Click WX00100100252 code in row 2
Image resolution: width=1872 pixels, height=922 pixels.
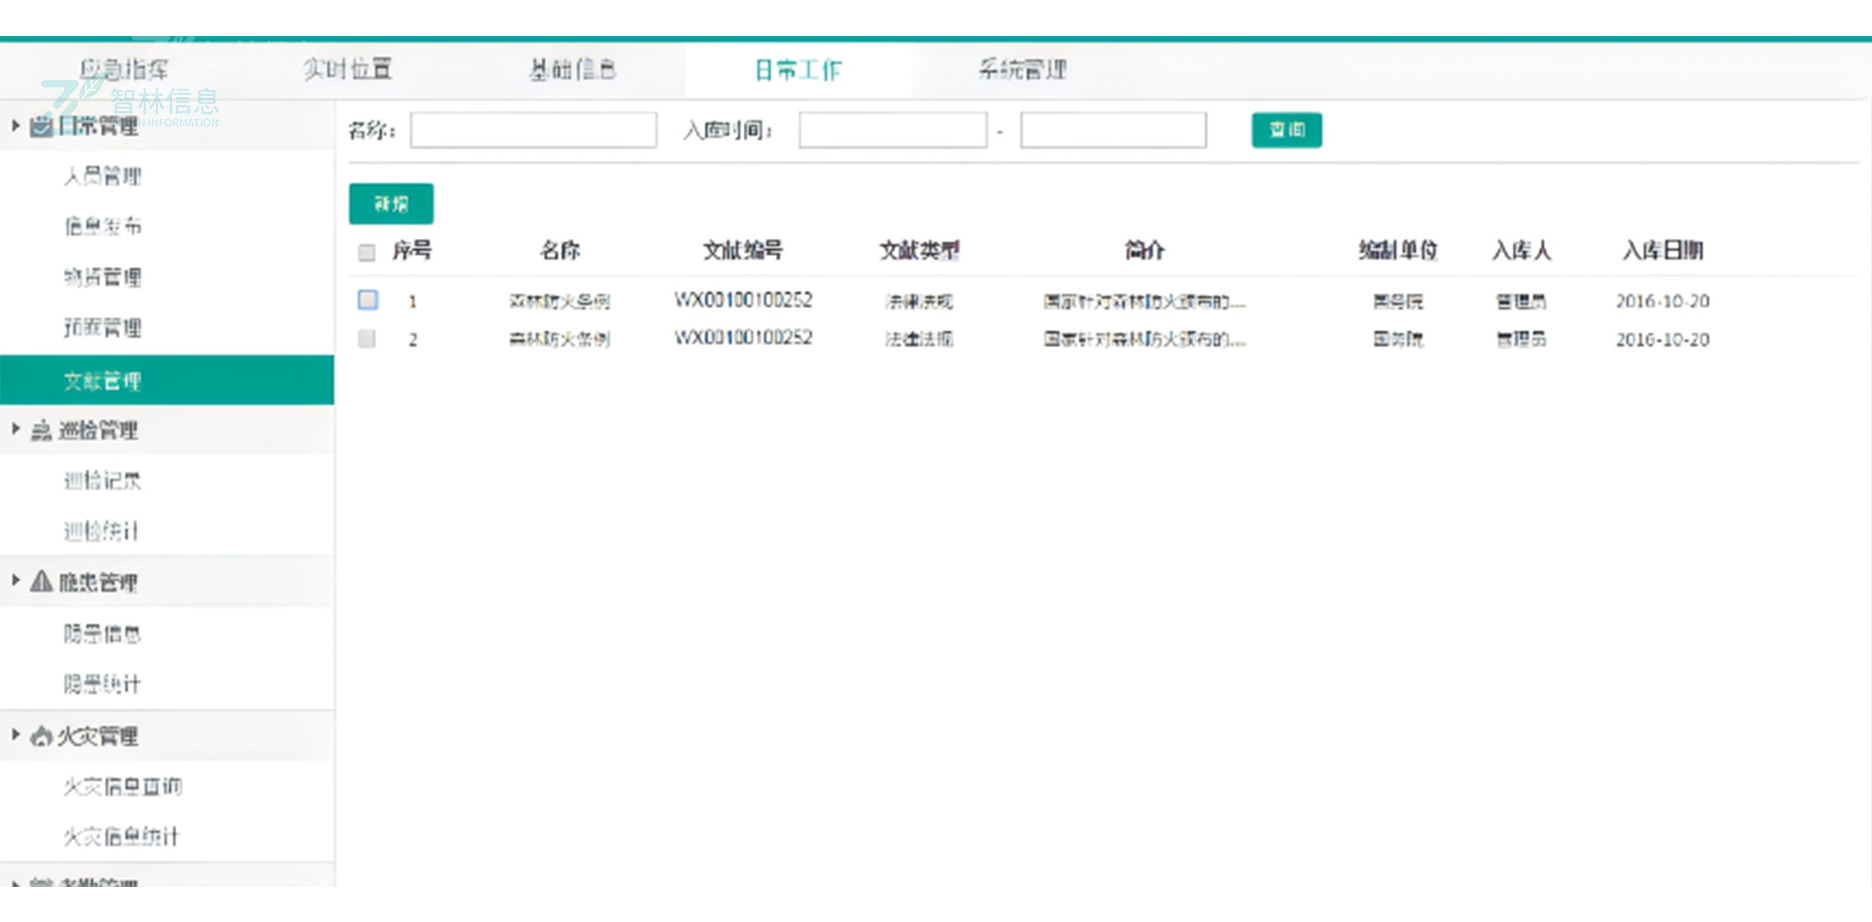[743, 338]
